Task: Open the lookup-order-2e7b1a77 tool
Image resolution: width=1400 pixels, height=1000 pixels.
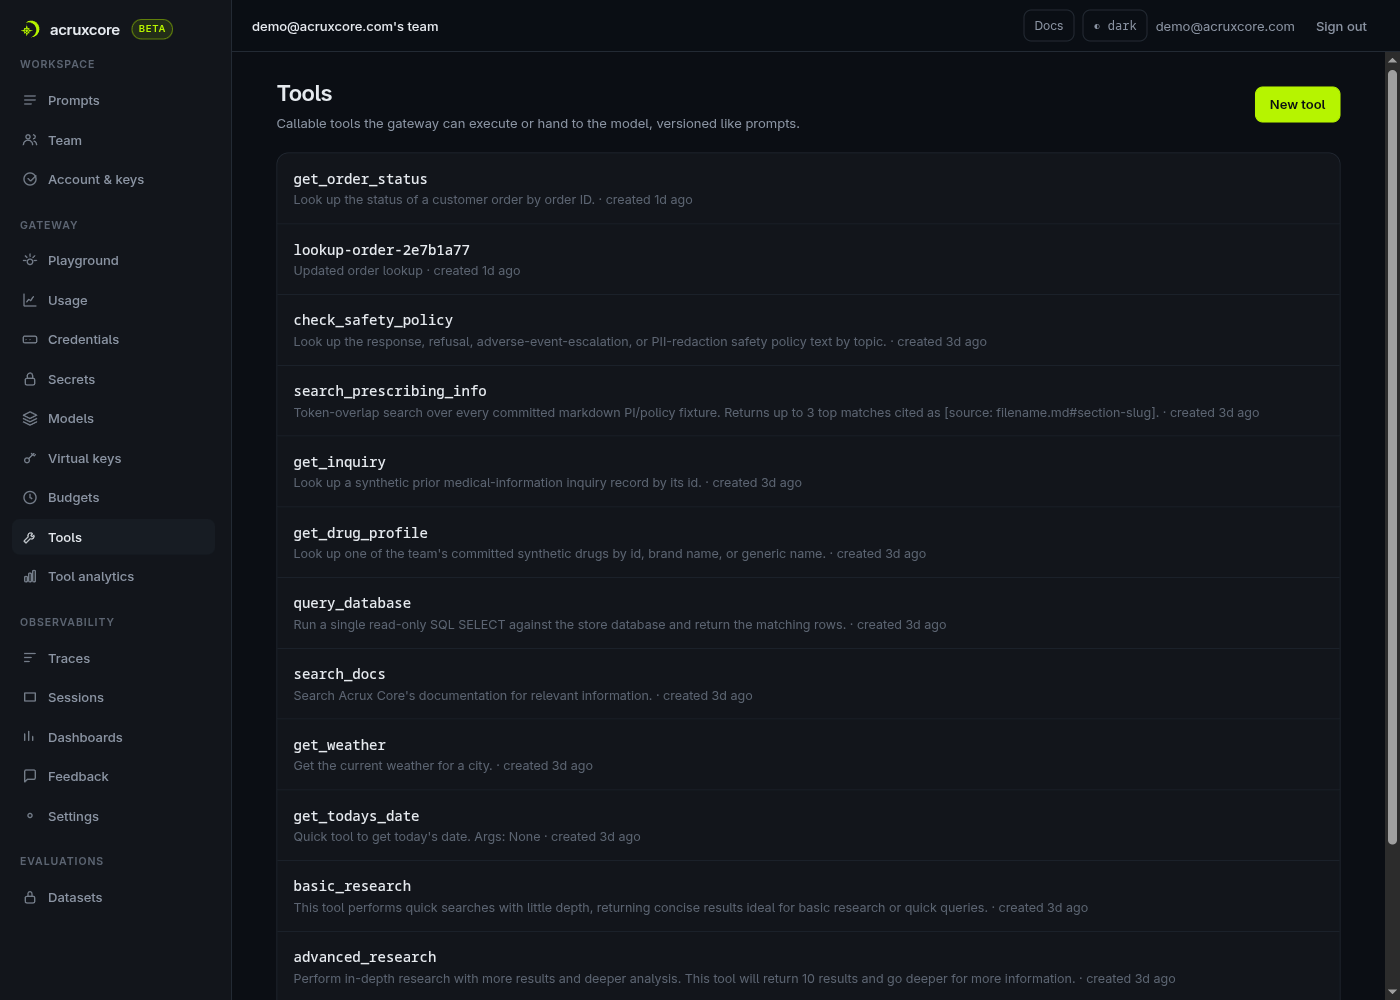Action: click(x=808, y=259)
